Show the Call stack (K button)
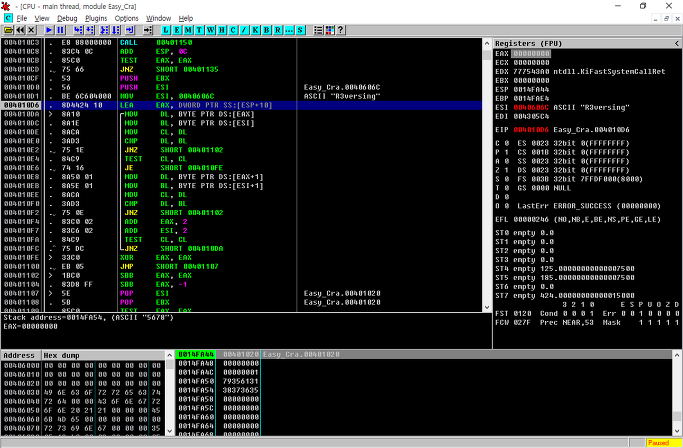683x448 pixels. (255, 30)
